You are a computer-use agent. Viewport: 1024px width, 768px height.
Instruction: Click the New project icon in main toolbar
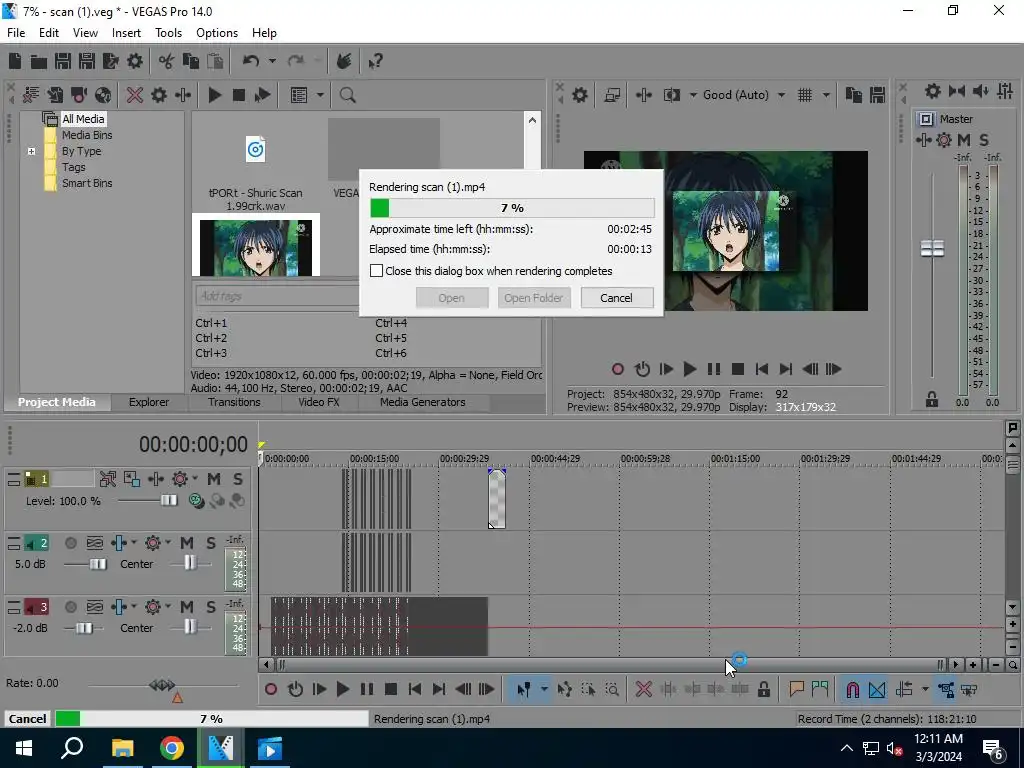pos(14,61)
